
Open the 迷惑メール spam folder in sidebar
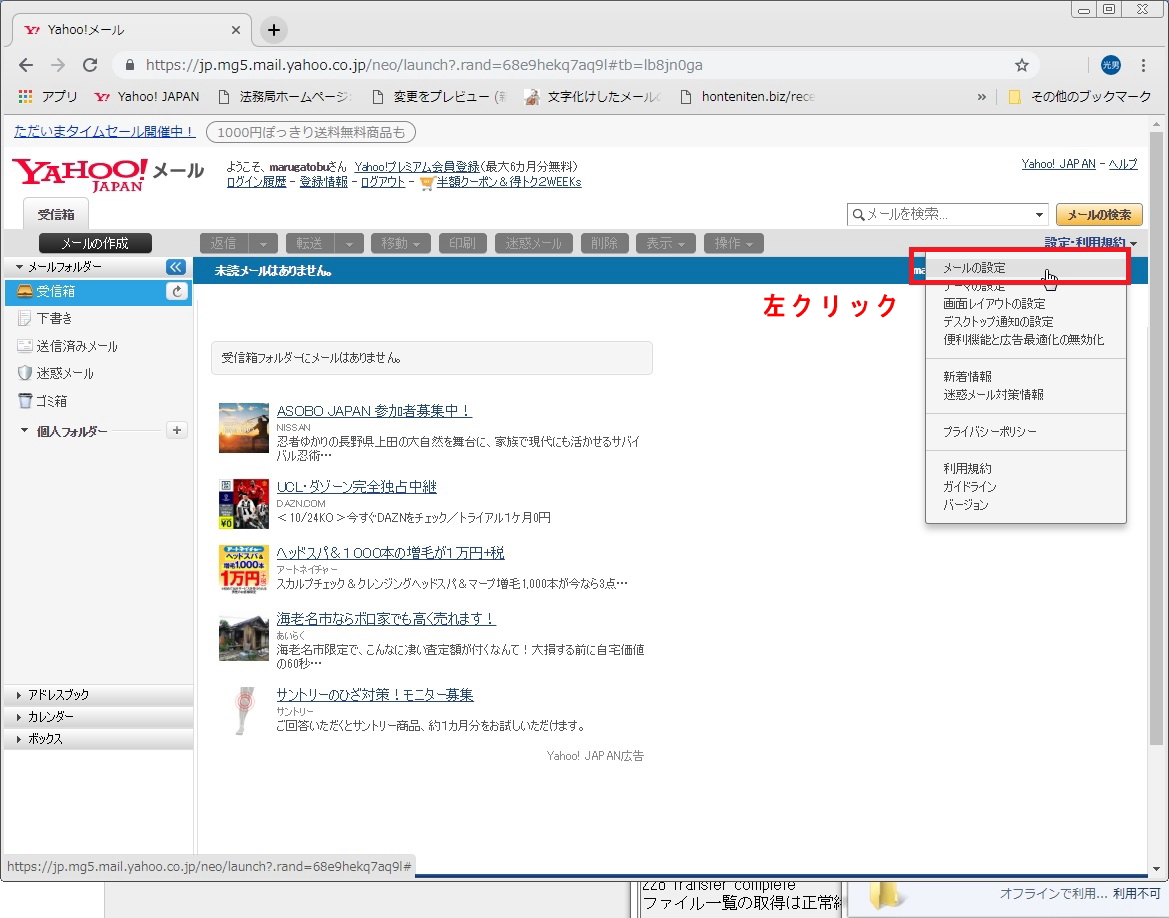[x=65, y=373]
